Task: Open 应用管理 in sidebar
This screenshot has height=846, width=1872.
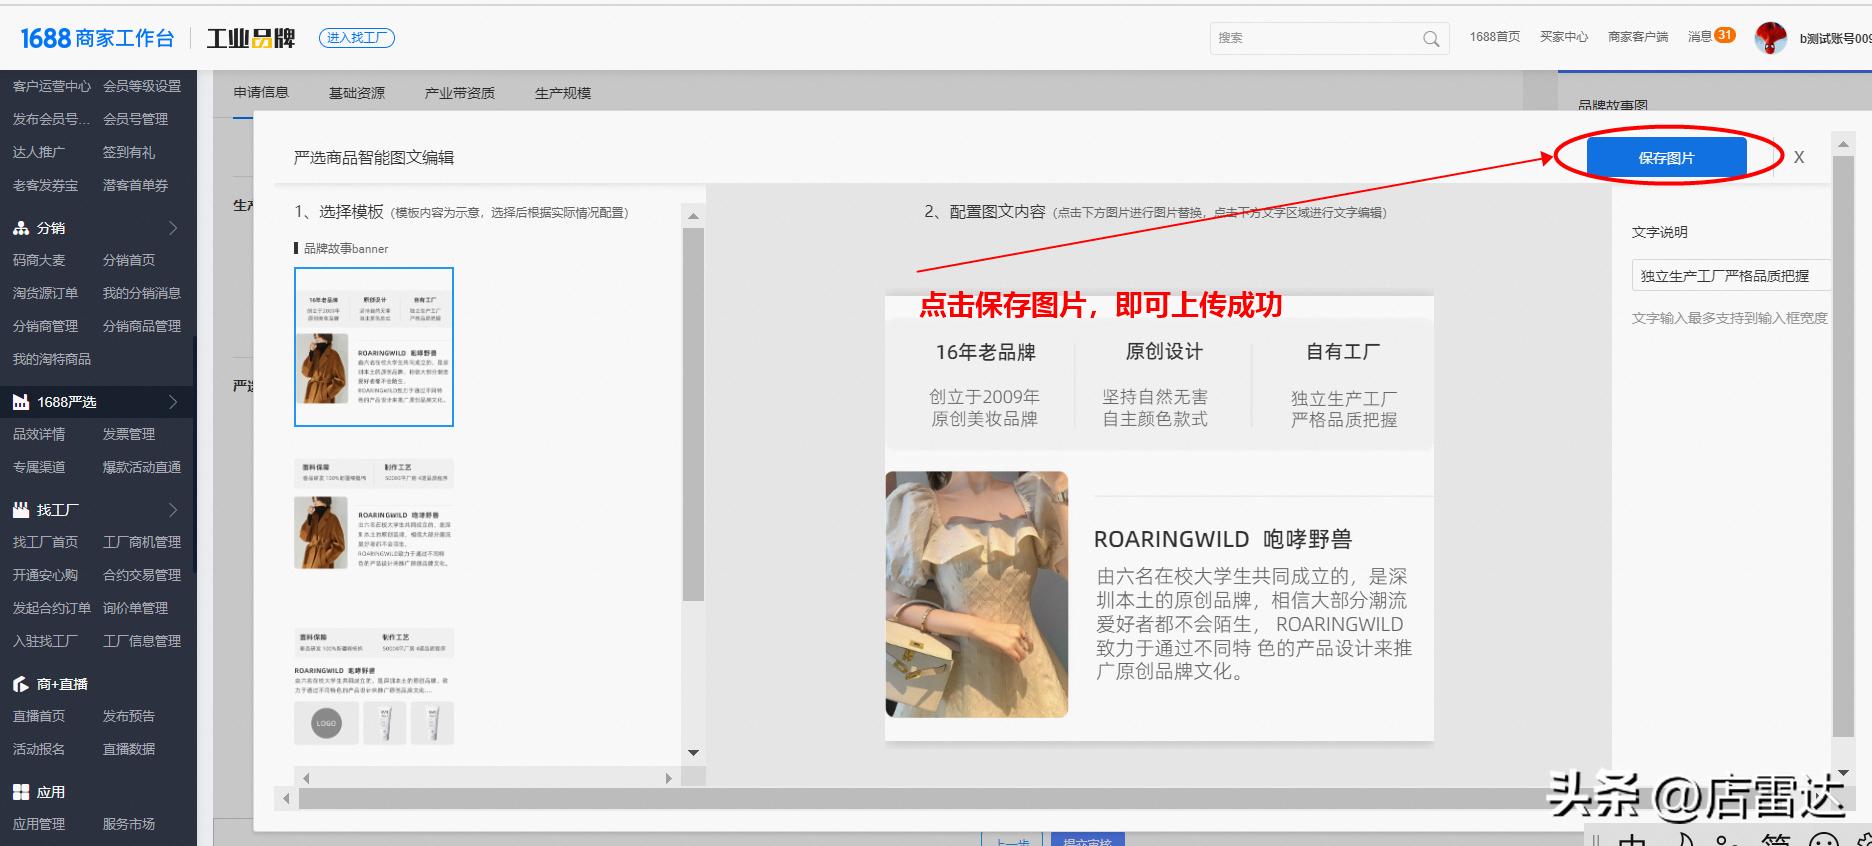Action: (x=39, y=824)
